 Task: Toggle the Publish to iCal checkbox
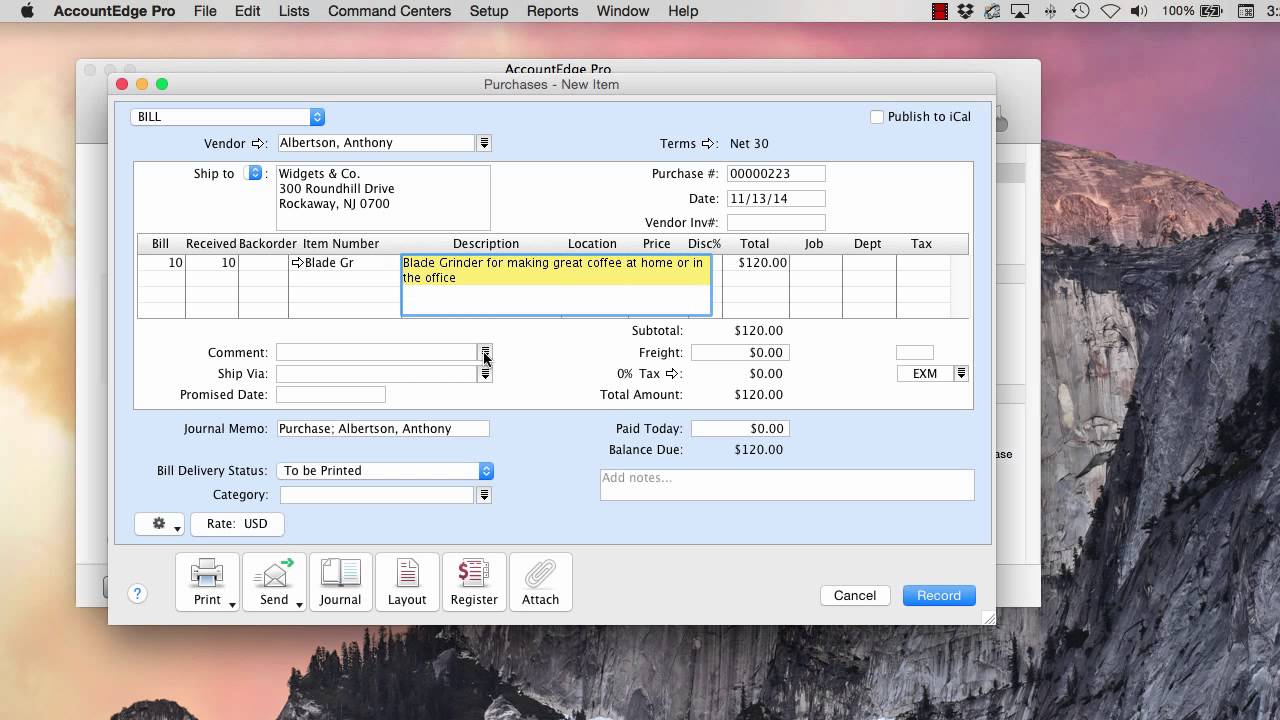(877, 117)
